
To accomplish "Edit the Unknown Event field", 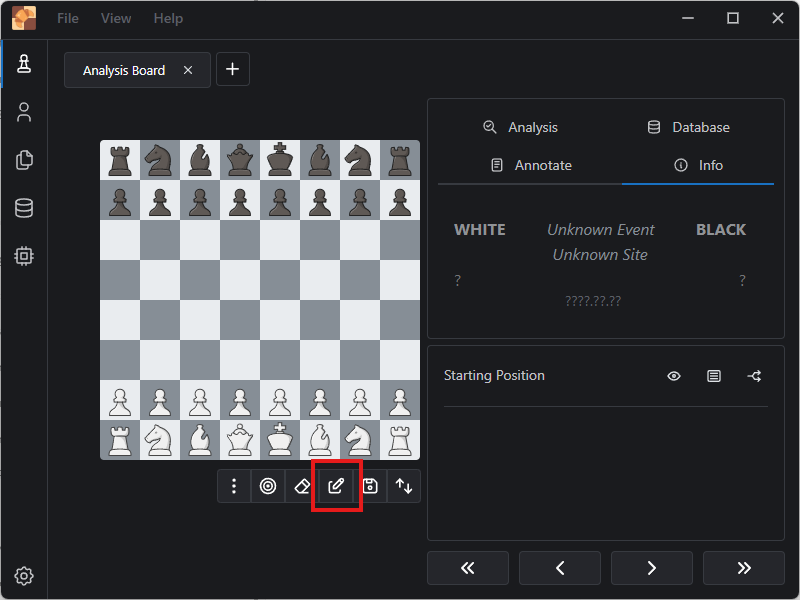I will click(x=601, y=230).
